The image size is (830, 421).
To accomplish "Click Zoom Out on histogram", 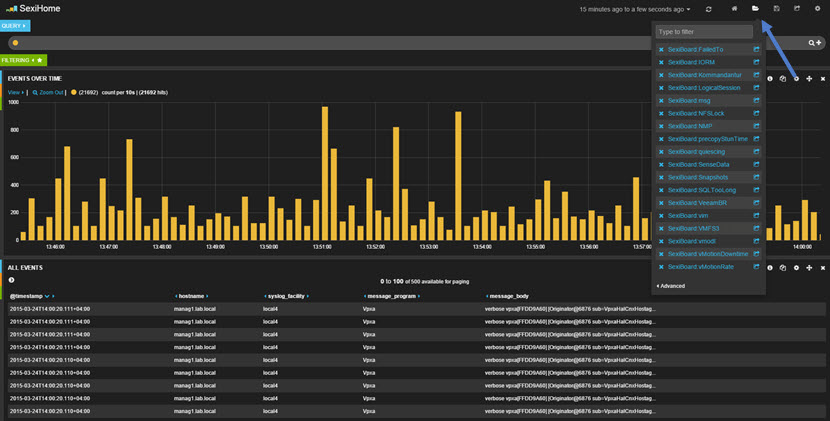I will tap(48, 93).
